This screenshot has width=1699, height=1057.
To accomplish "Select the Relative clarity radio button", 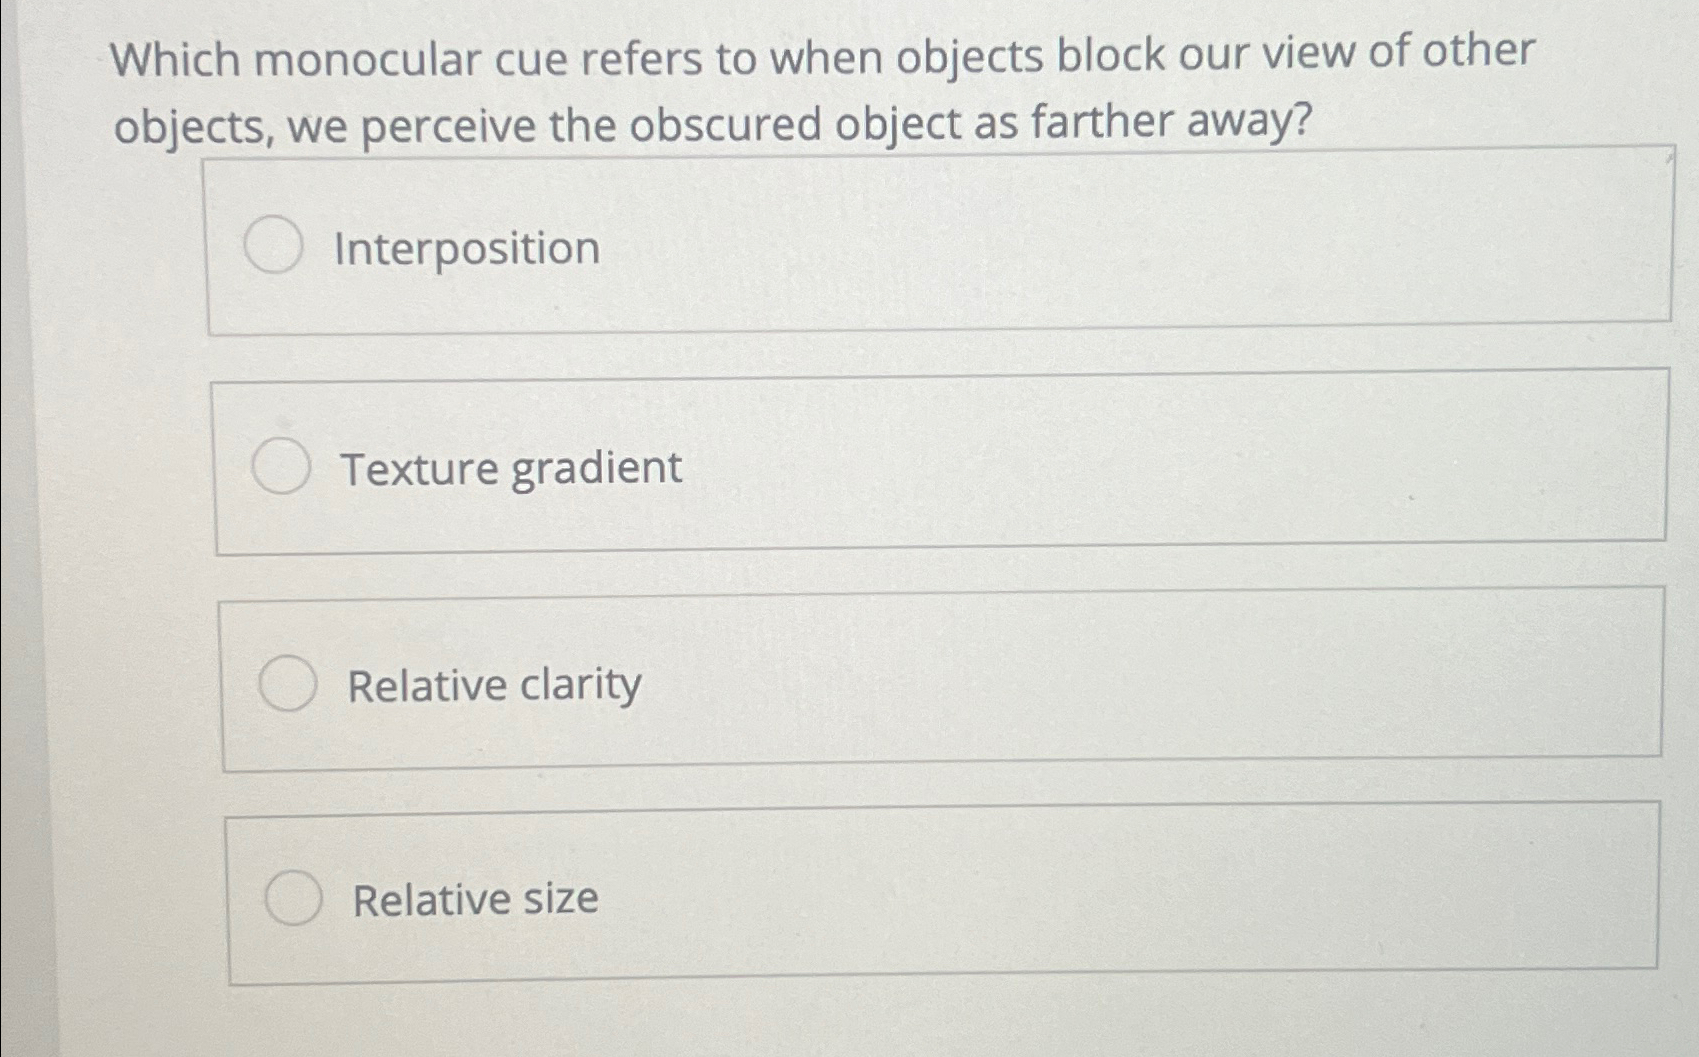I will (288, 685).
